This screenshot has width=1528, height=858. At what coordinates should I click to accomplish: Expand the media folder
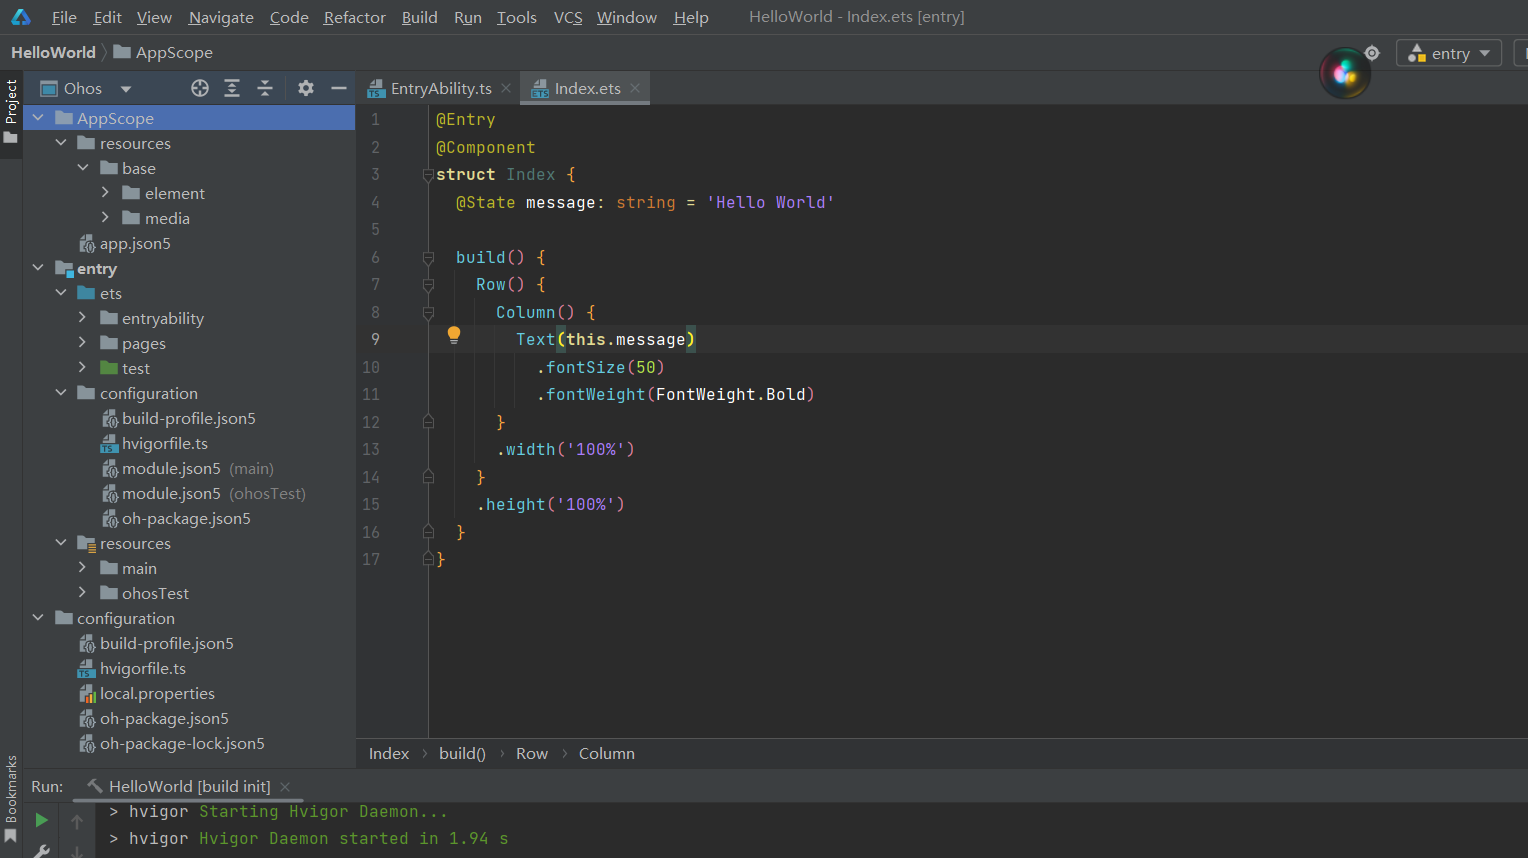105,218
